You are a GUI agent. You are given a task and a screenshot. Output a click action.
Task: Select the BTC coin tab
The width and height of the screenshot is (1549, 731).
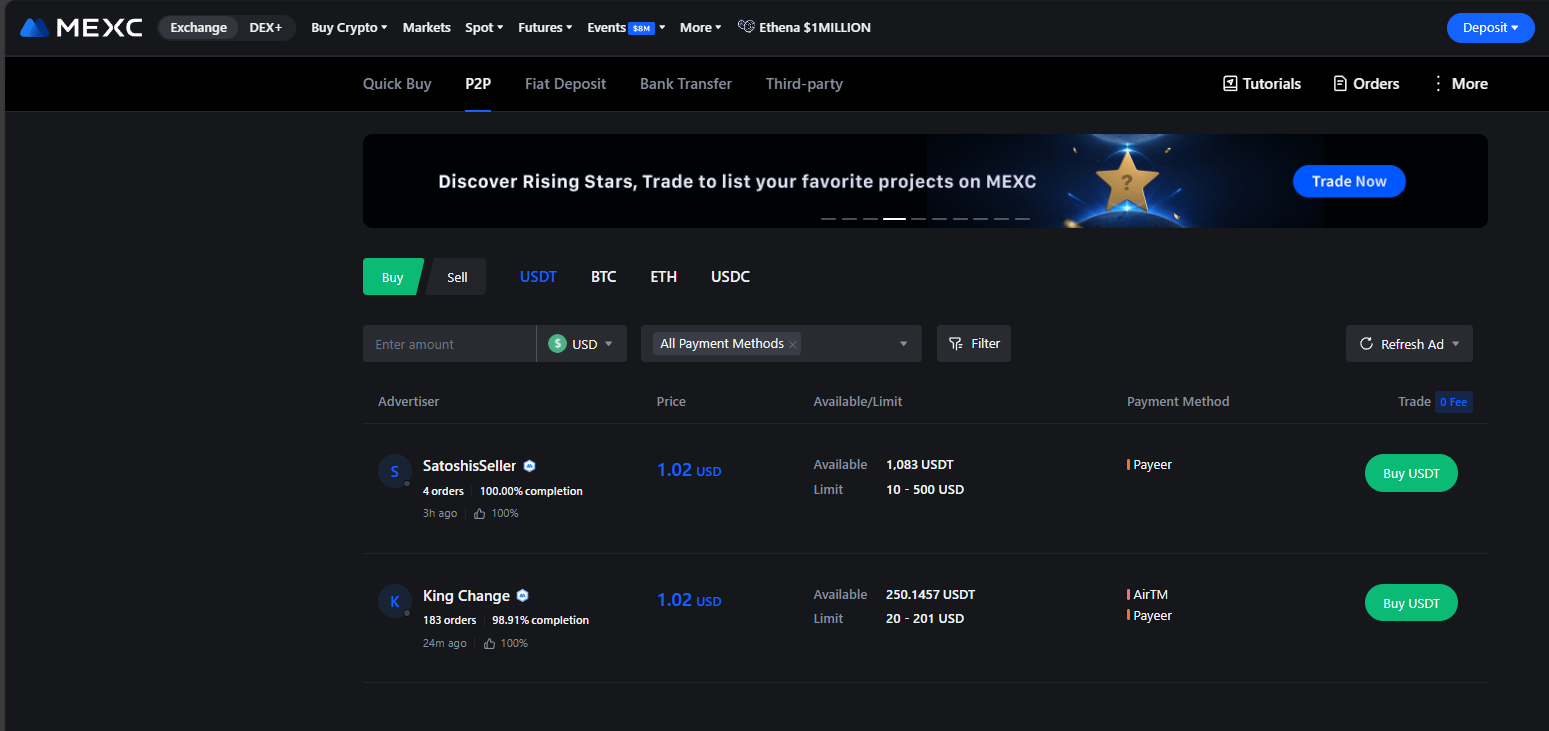click(x=604, y=277)
